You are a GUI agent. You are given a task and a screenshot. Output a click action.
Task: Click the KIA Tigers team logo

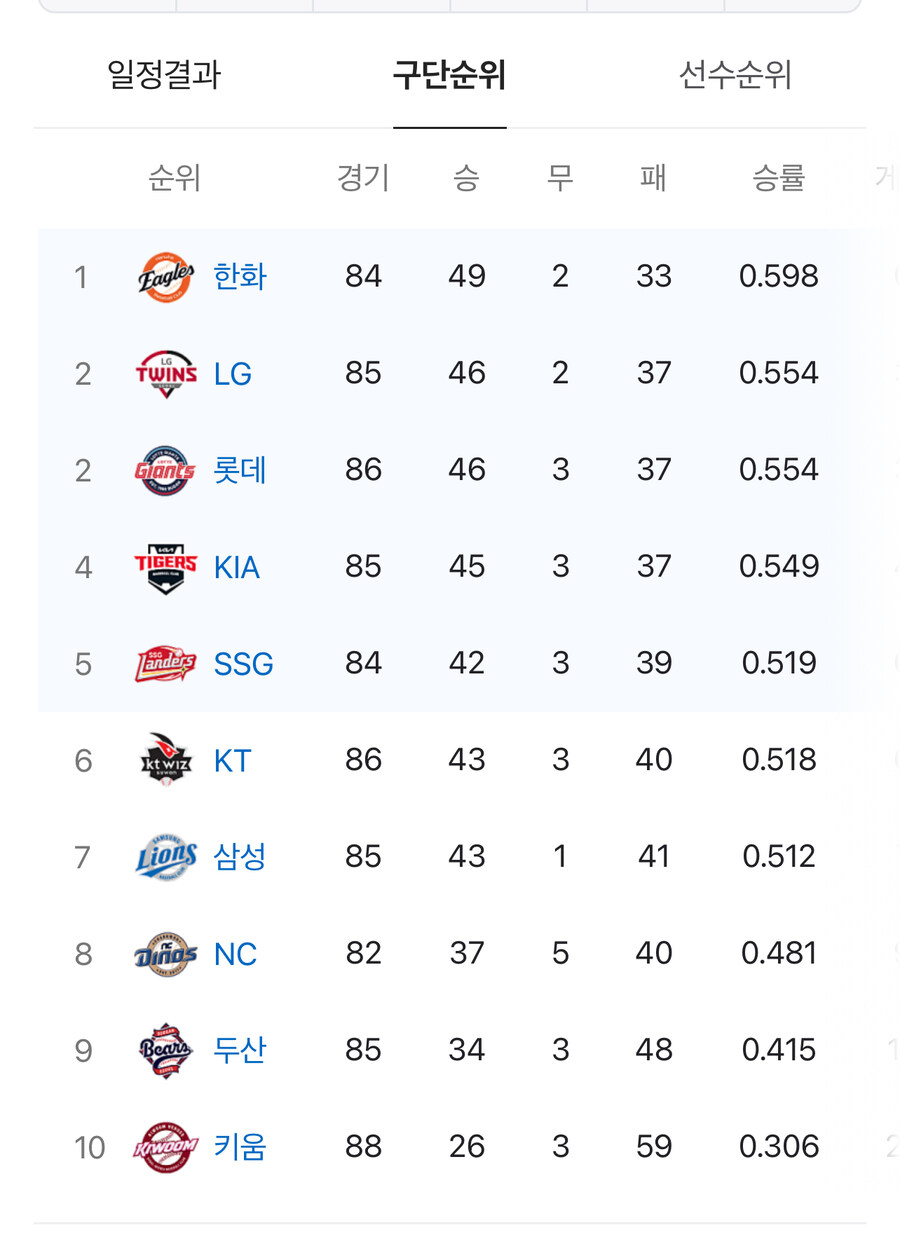click(166, 567)
